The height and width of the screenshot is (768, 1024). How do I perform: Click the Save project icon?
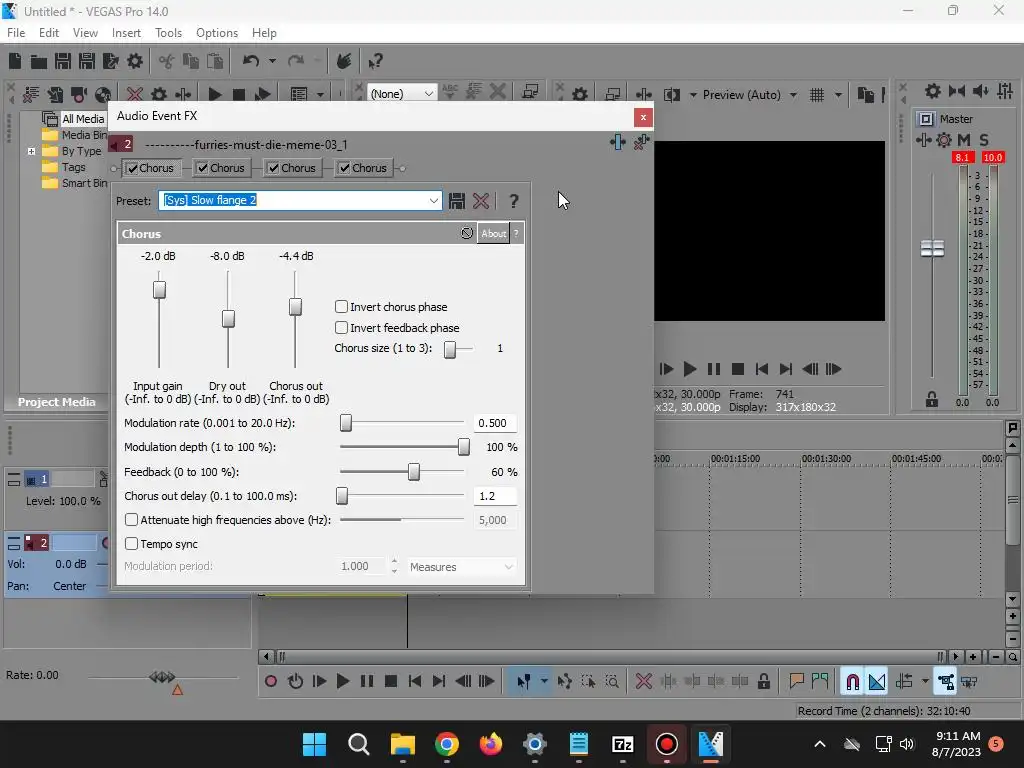(63, 61)
